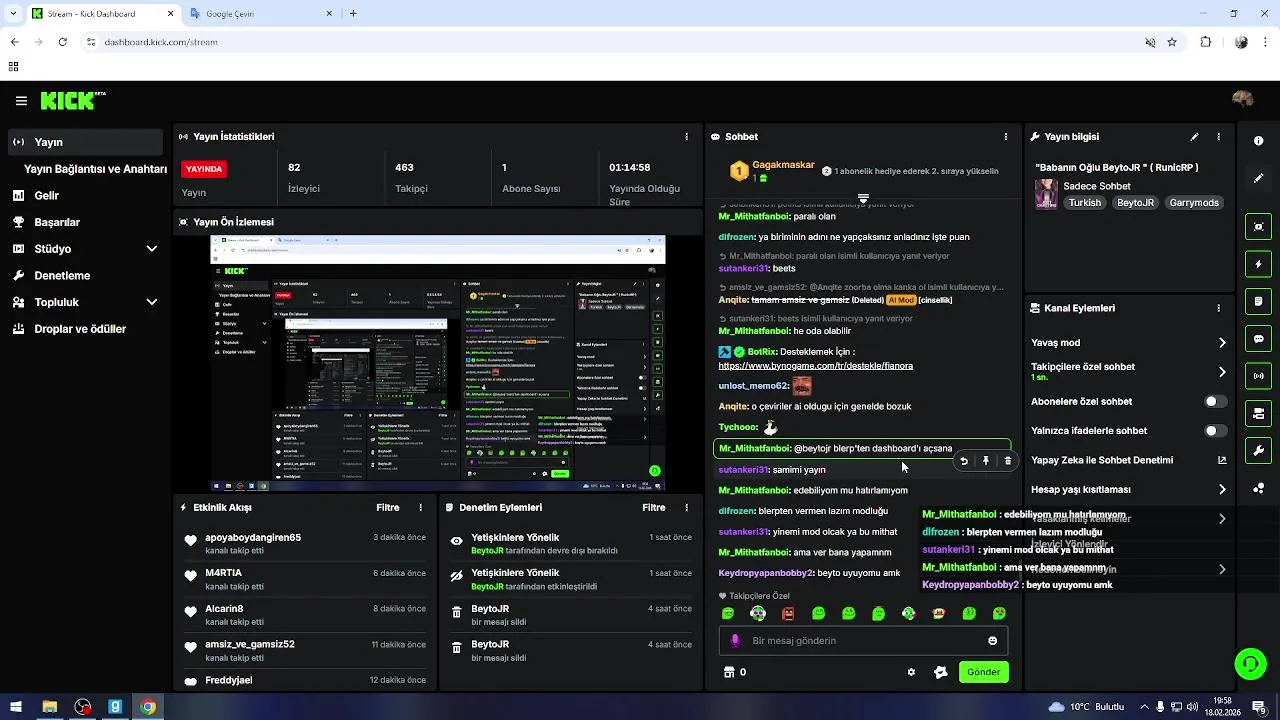Screen dimensions: 1280x720
Task: Click the chat bubble icon in right sidebar
Action: (1258, 339)
